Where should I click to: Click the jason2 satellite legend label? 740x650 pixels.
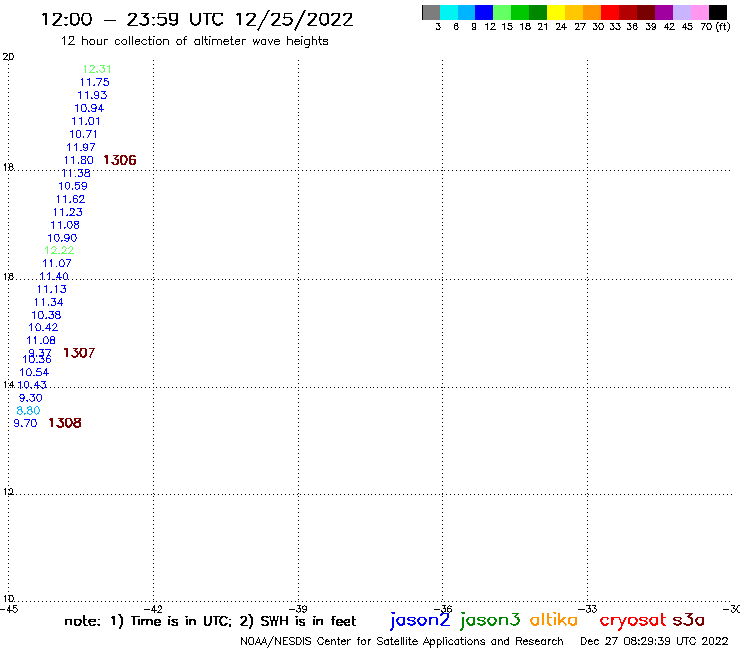(420, 620)
